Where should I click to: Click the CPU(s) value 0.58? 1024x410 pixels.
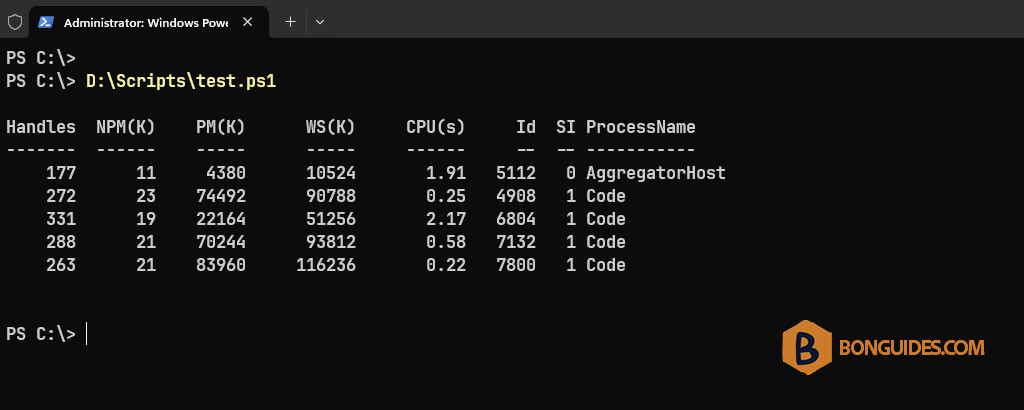446,242
